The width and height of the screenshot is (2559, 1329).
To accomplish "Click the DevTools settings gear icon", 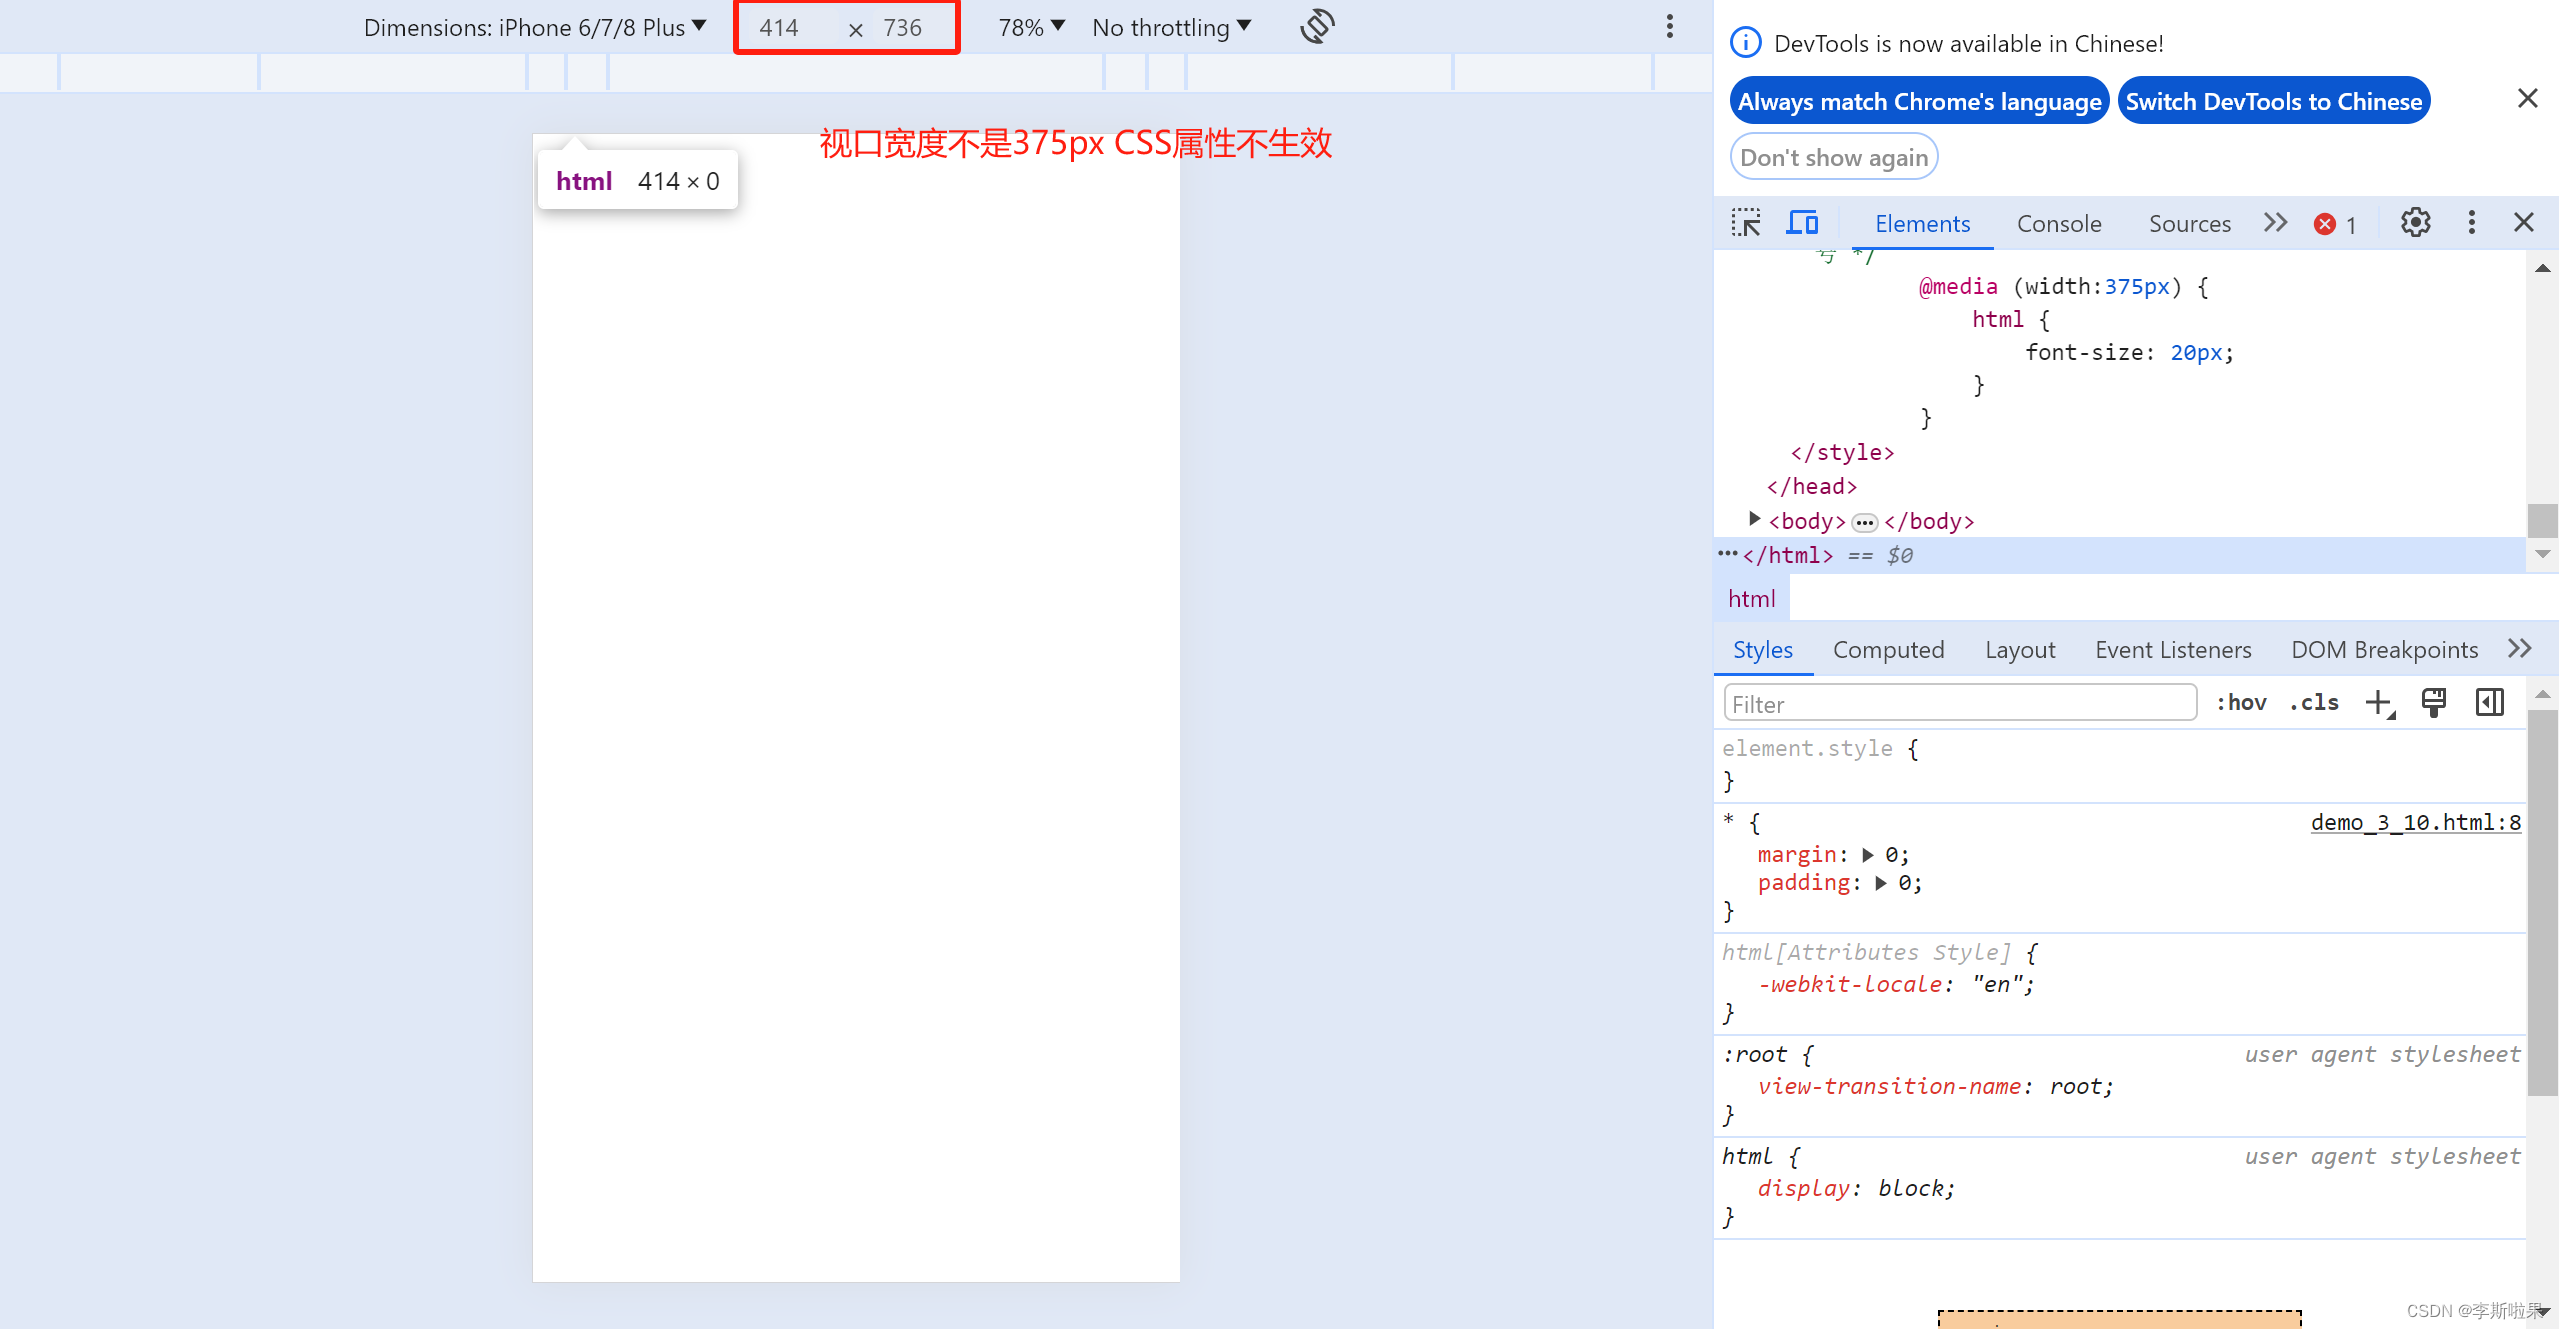I will (x=2415, y=222).
